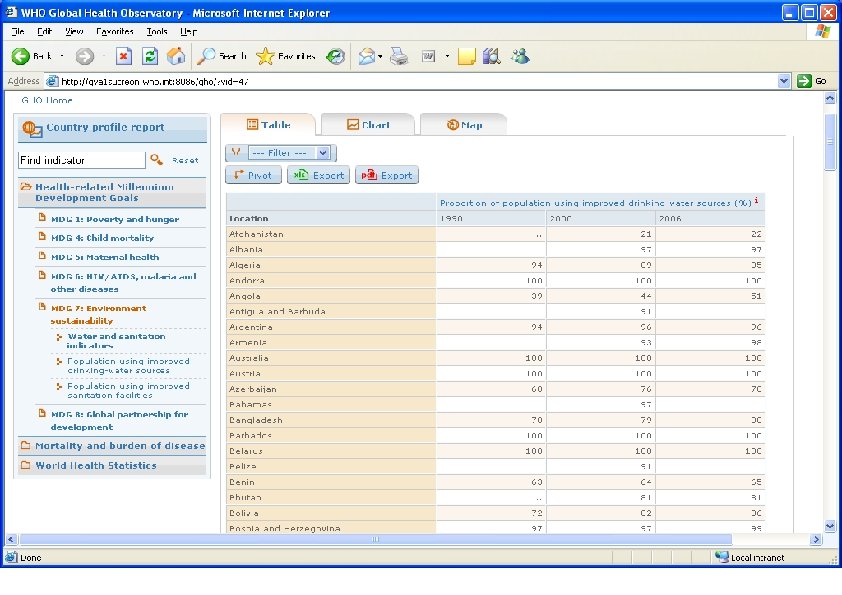Open the Favorites menu

tap(115, 31)
